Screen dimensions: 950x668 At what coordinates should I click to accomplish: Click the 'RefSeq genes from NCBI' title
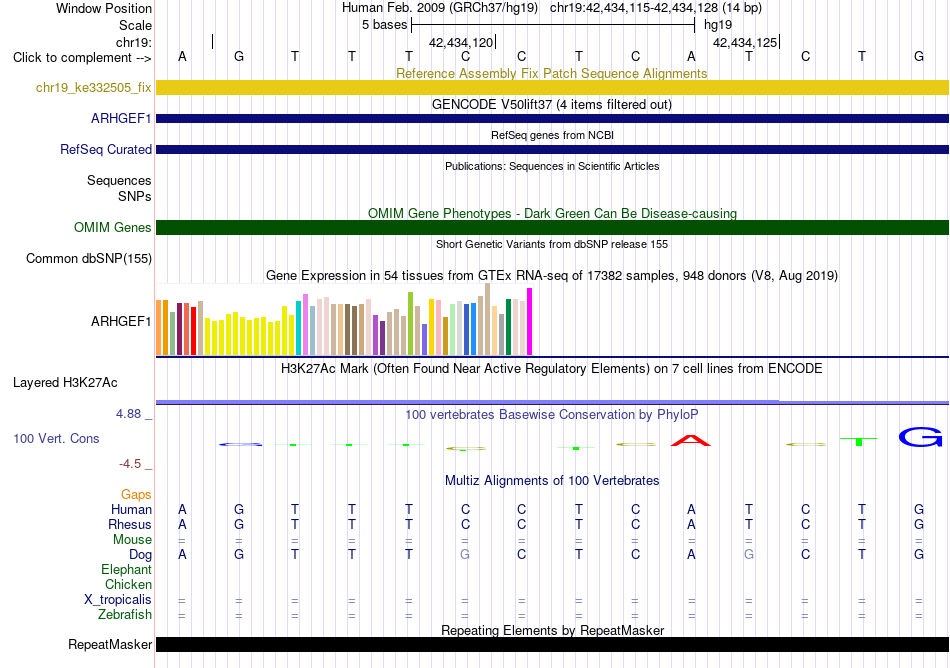553,135
